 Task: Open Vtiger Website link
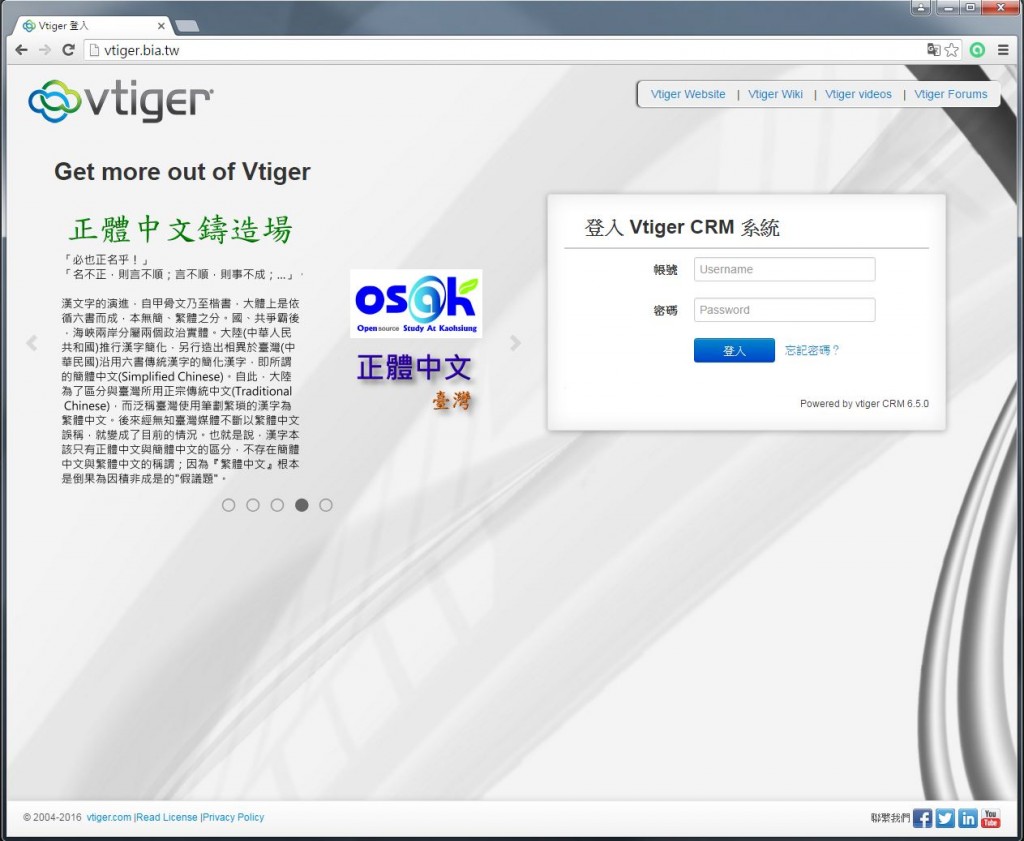688,94
